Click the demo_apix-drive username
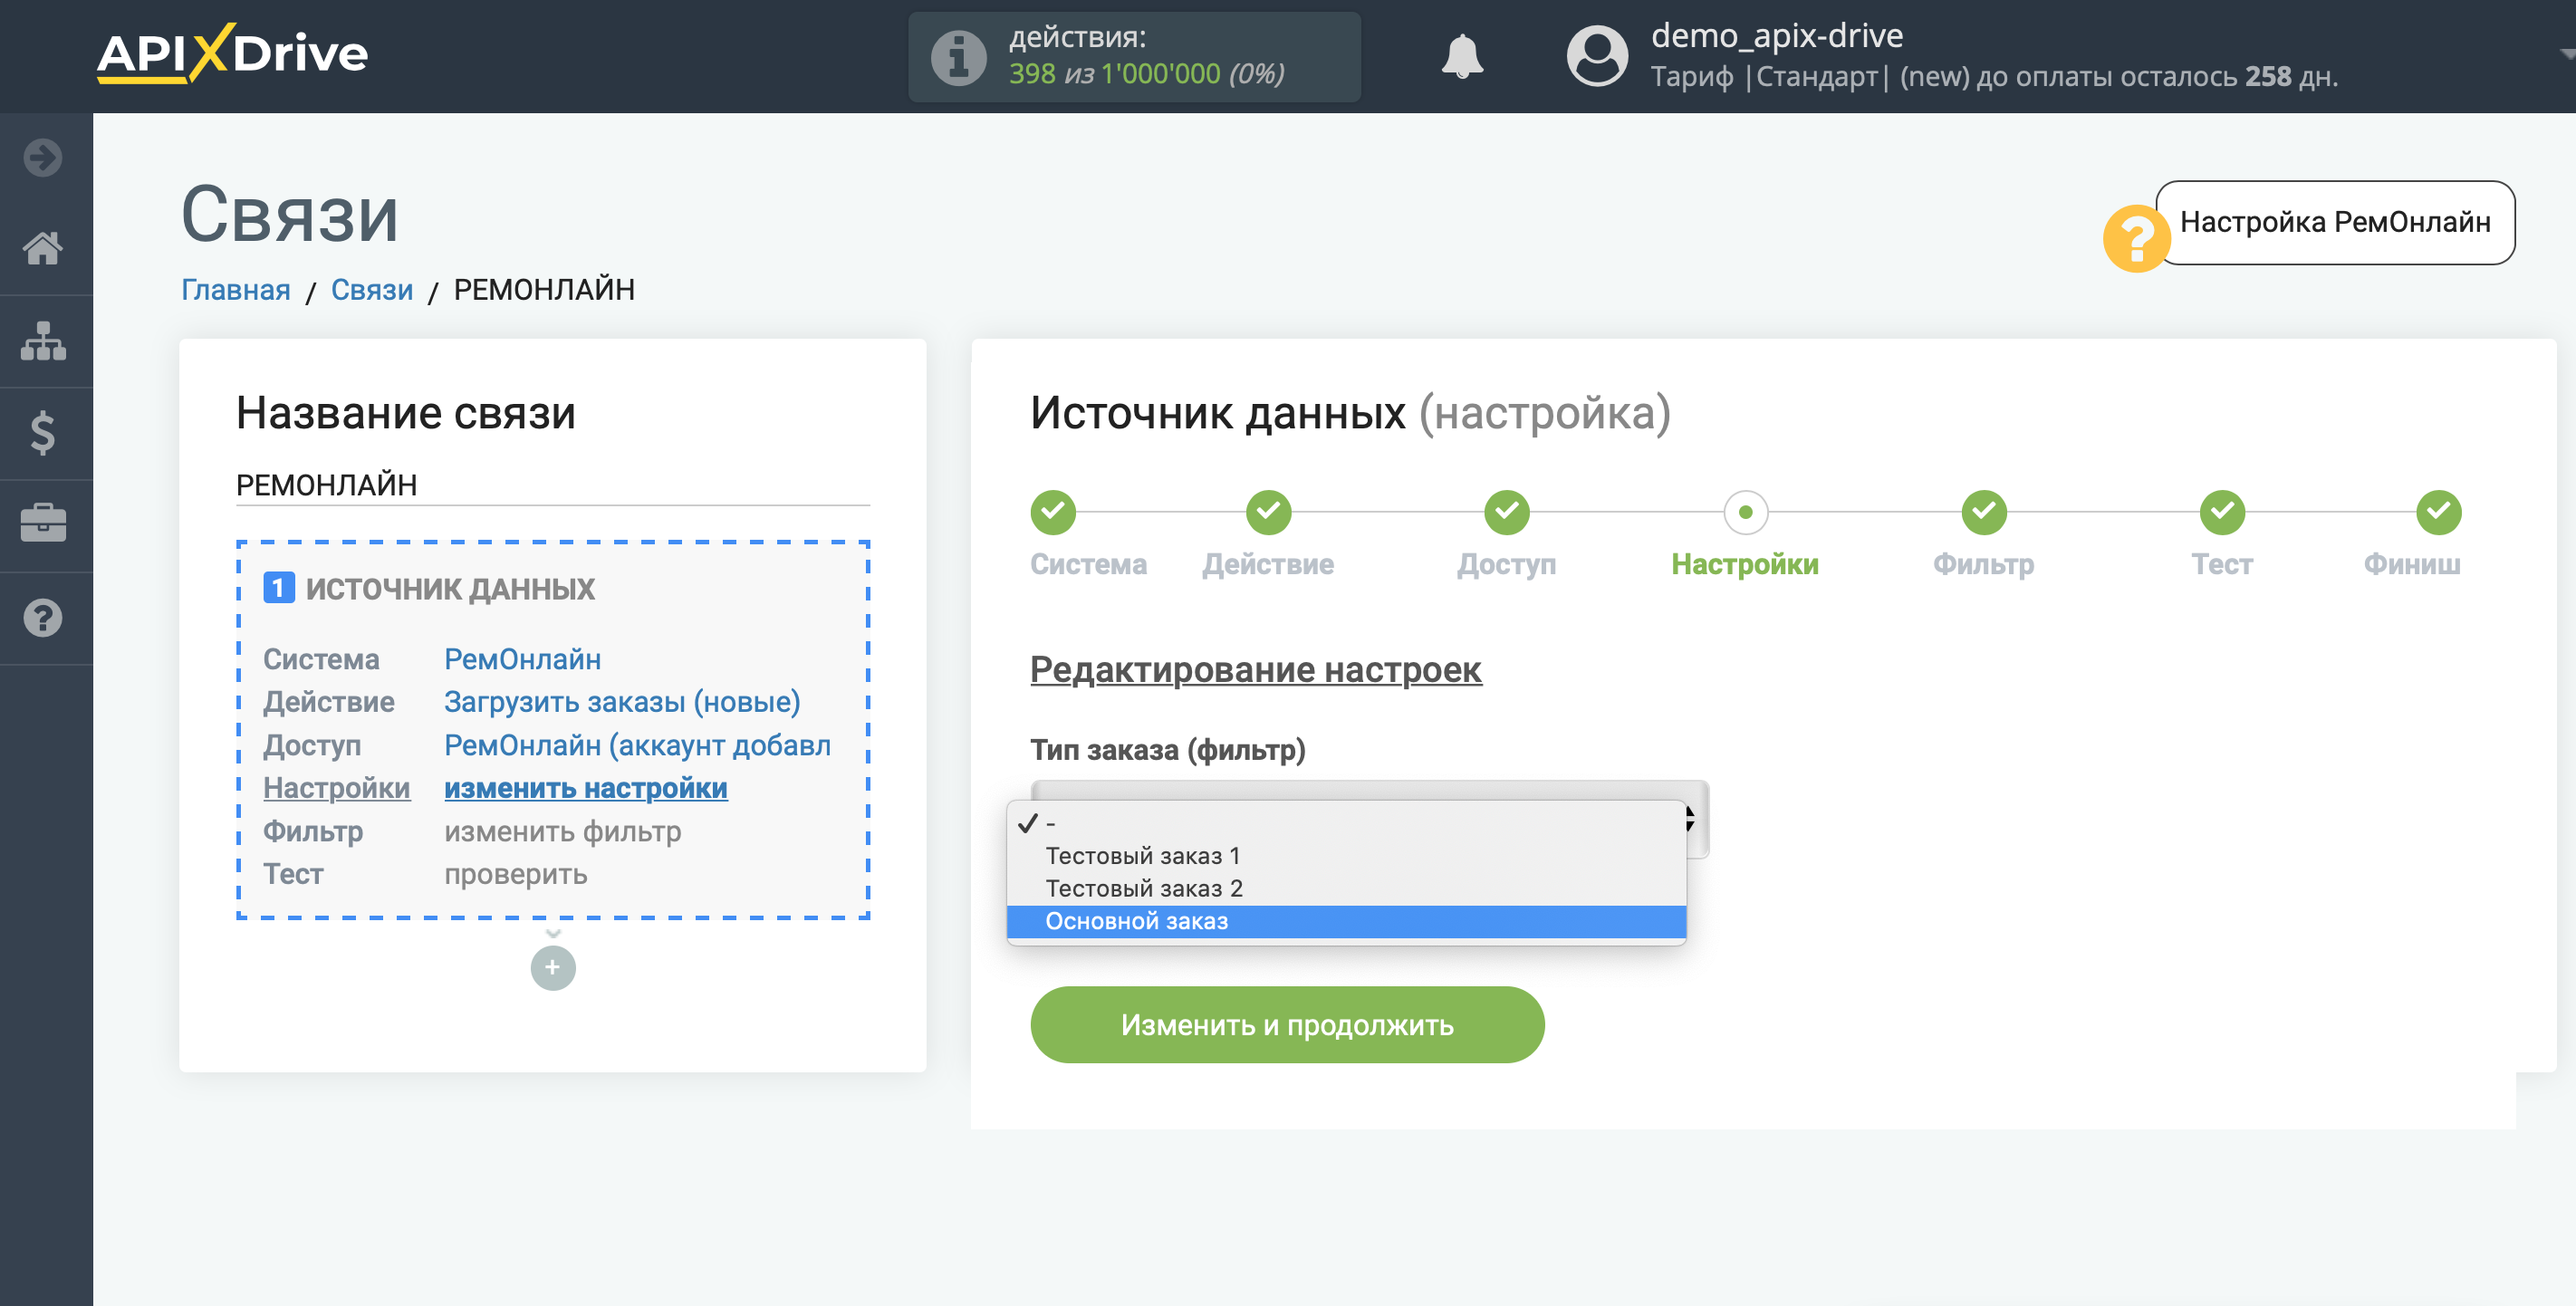The image size is (2576, 1306). [1777, 36]
